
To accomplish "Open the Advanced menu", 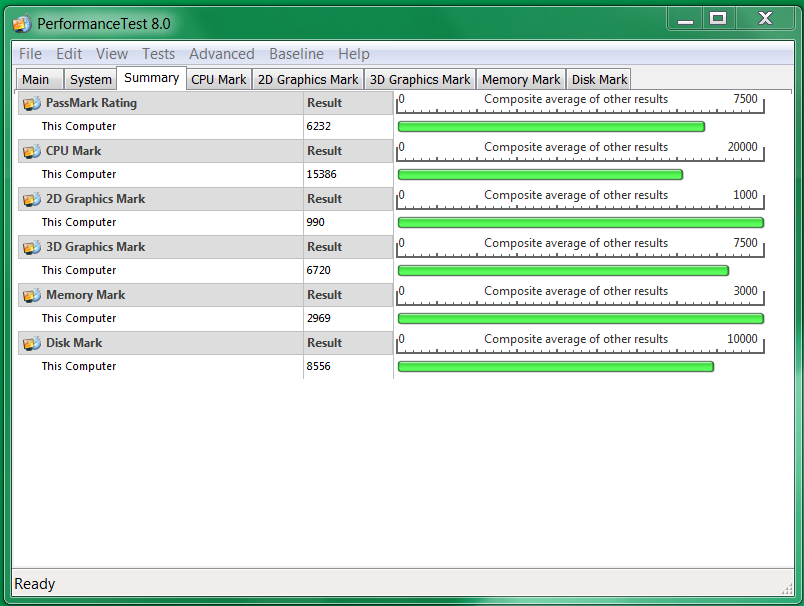I will tap(222, 54).
